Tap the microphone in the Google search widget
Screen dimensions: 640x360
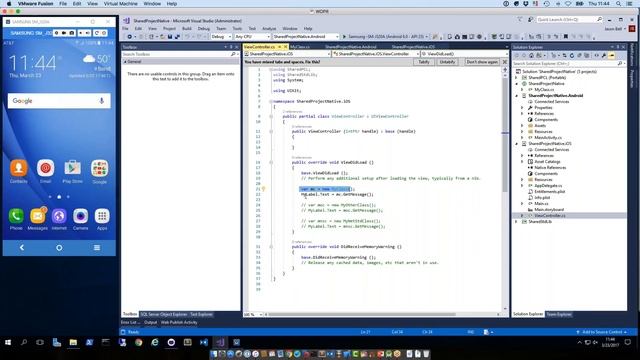pos(101,101)
